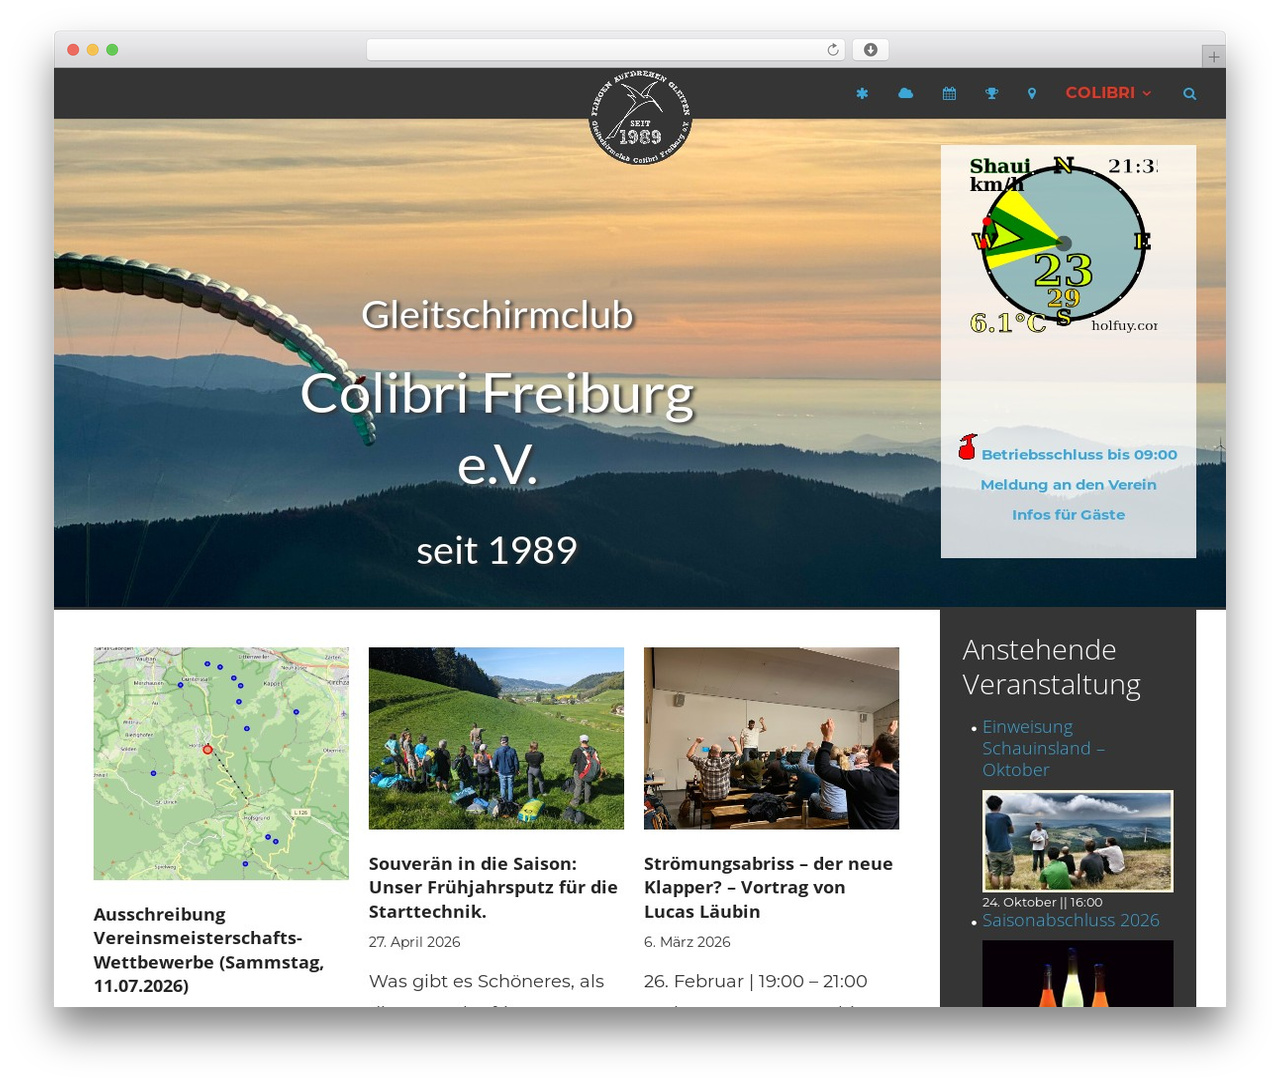1280x1084 pixels.
Task: Click the asterisk icon in navigation bar
Action: [862, 93]
